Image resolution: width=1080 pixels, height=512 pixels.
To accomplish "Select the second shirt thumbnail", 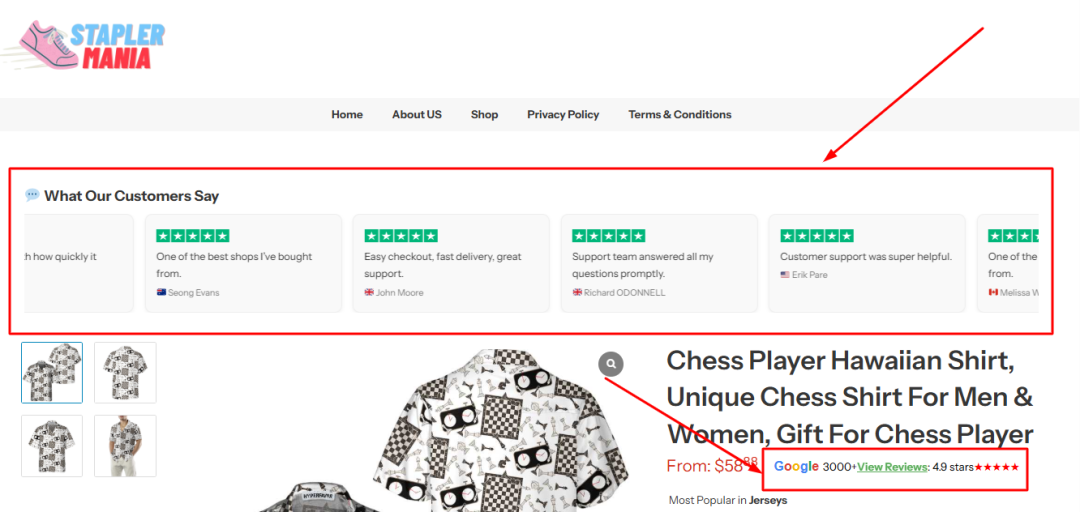I will click(x=125, y=372).
